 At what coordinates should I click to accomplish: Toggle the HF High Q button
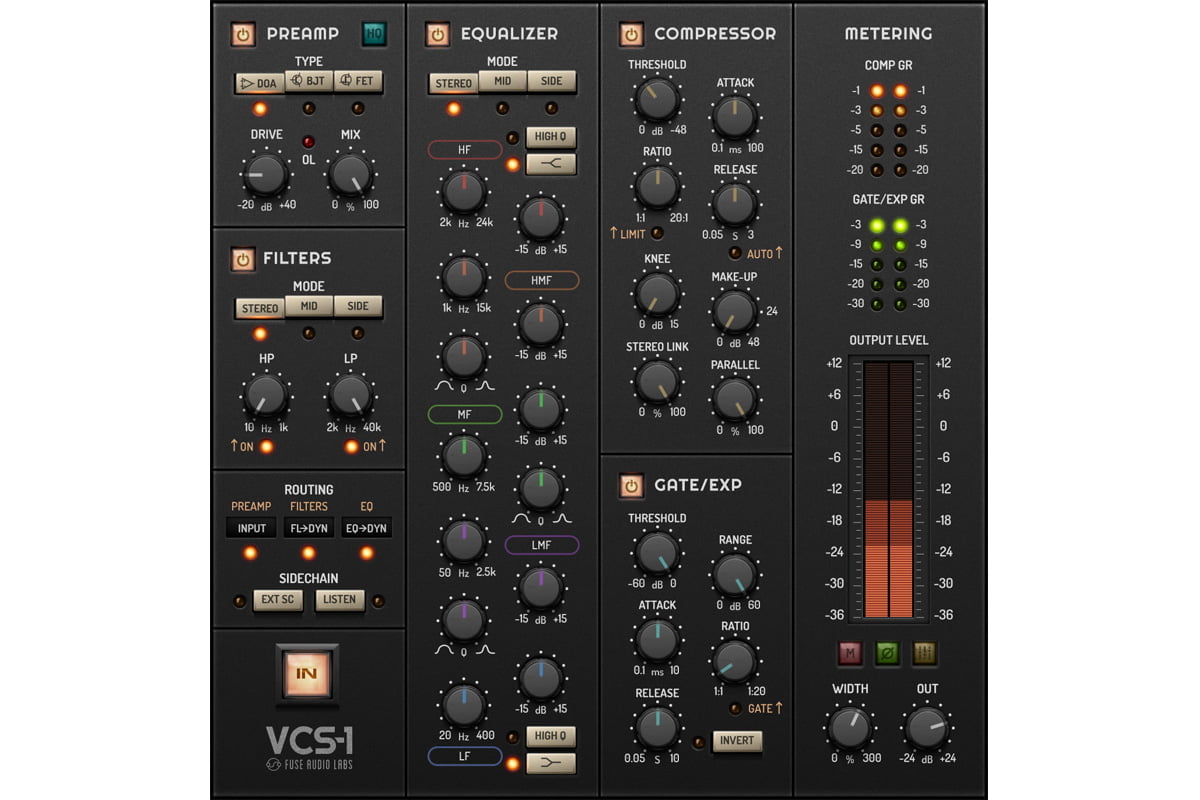[551, 137]
